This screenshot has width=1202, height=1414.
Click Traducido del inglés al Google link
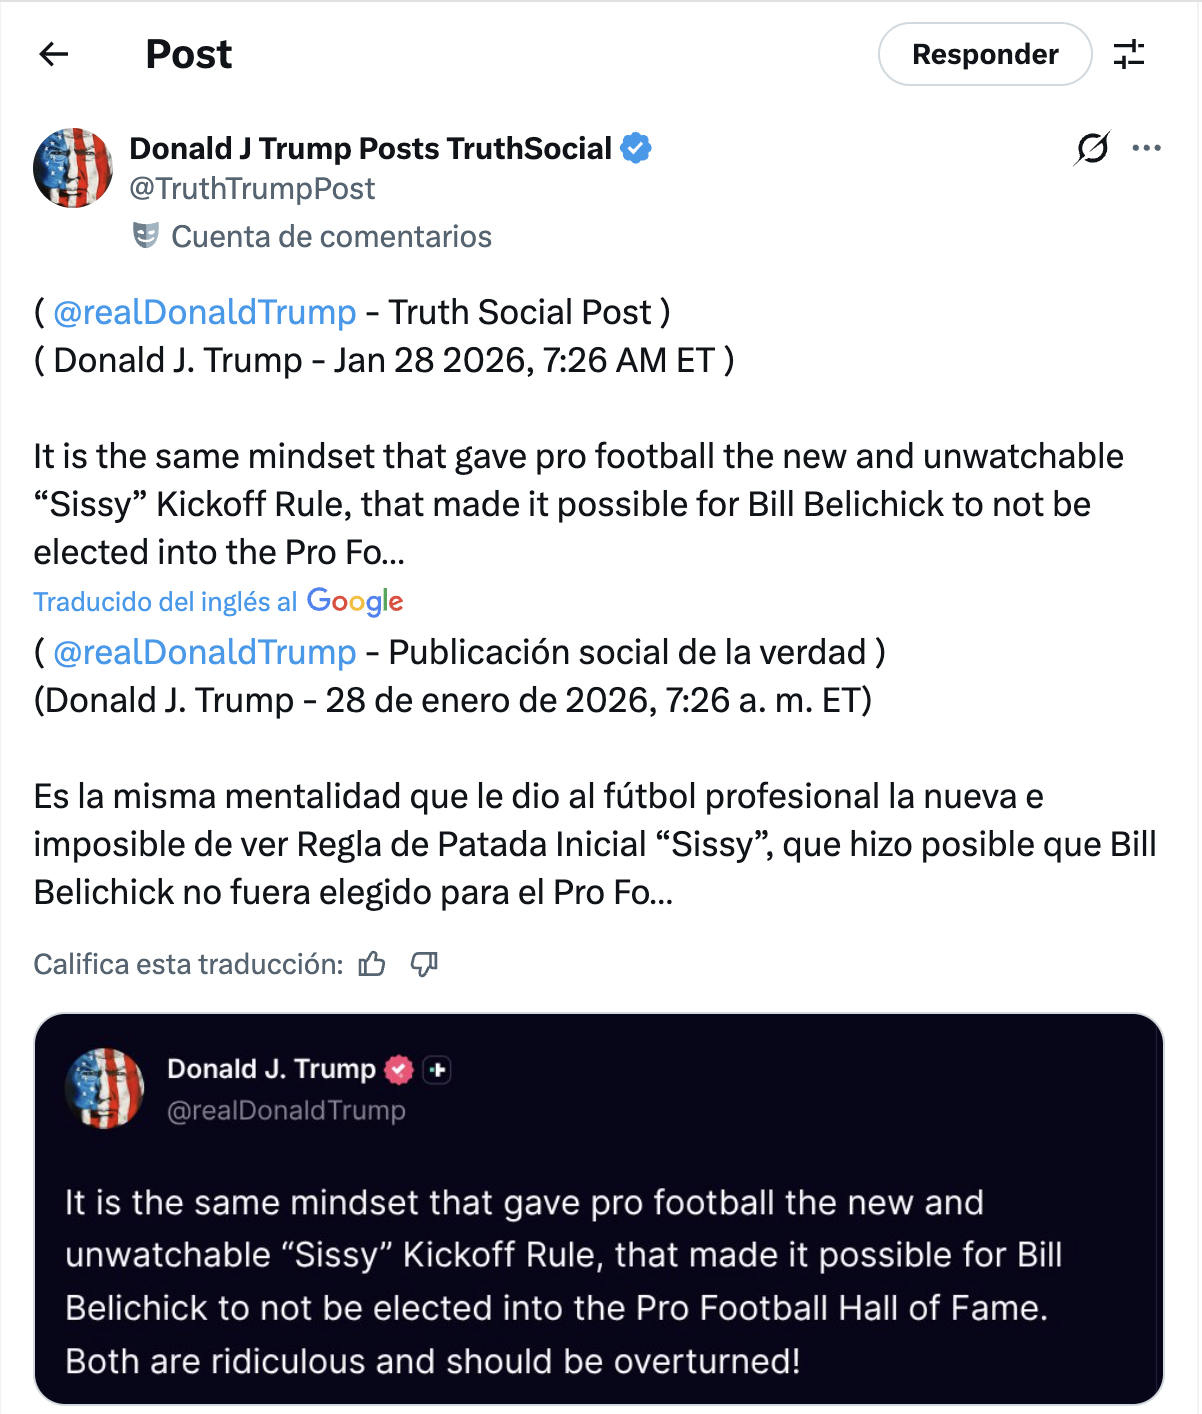(166, 602)
